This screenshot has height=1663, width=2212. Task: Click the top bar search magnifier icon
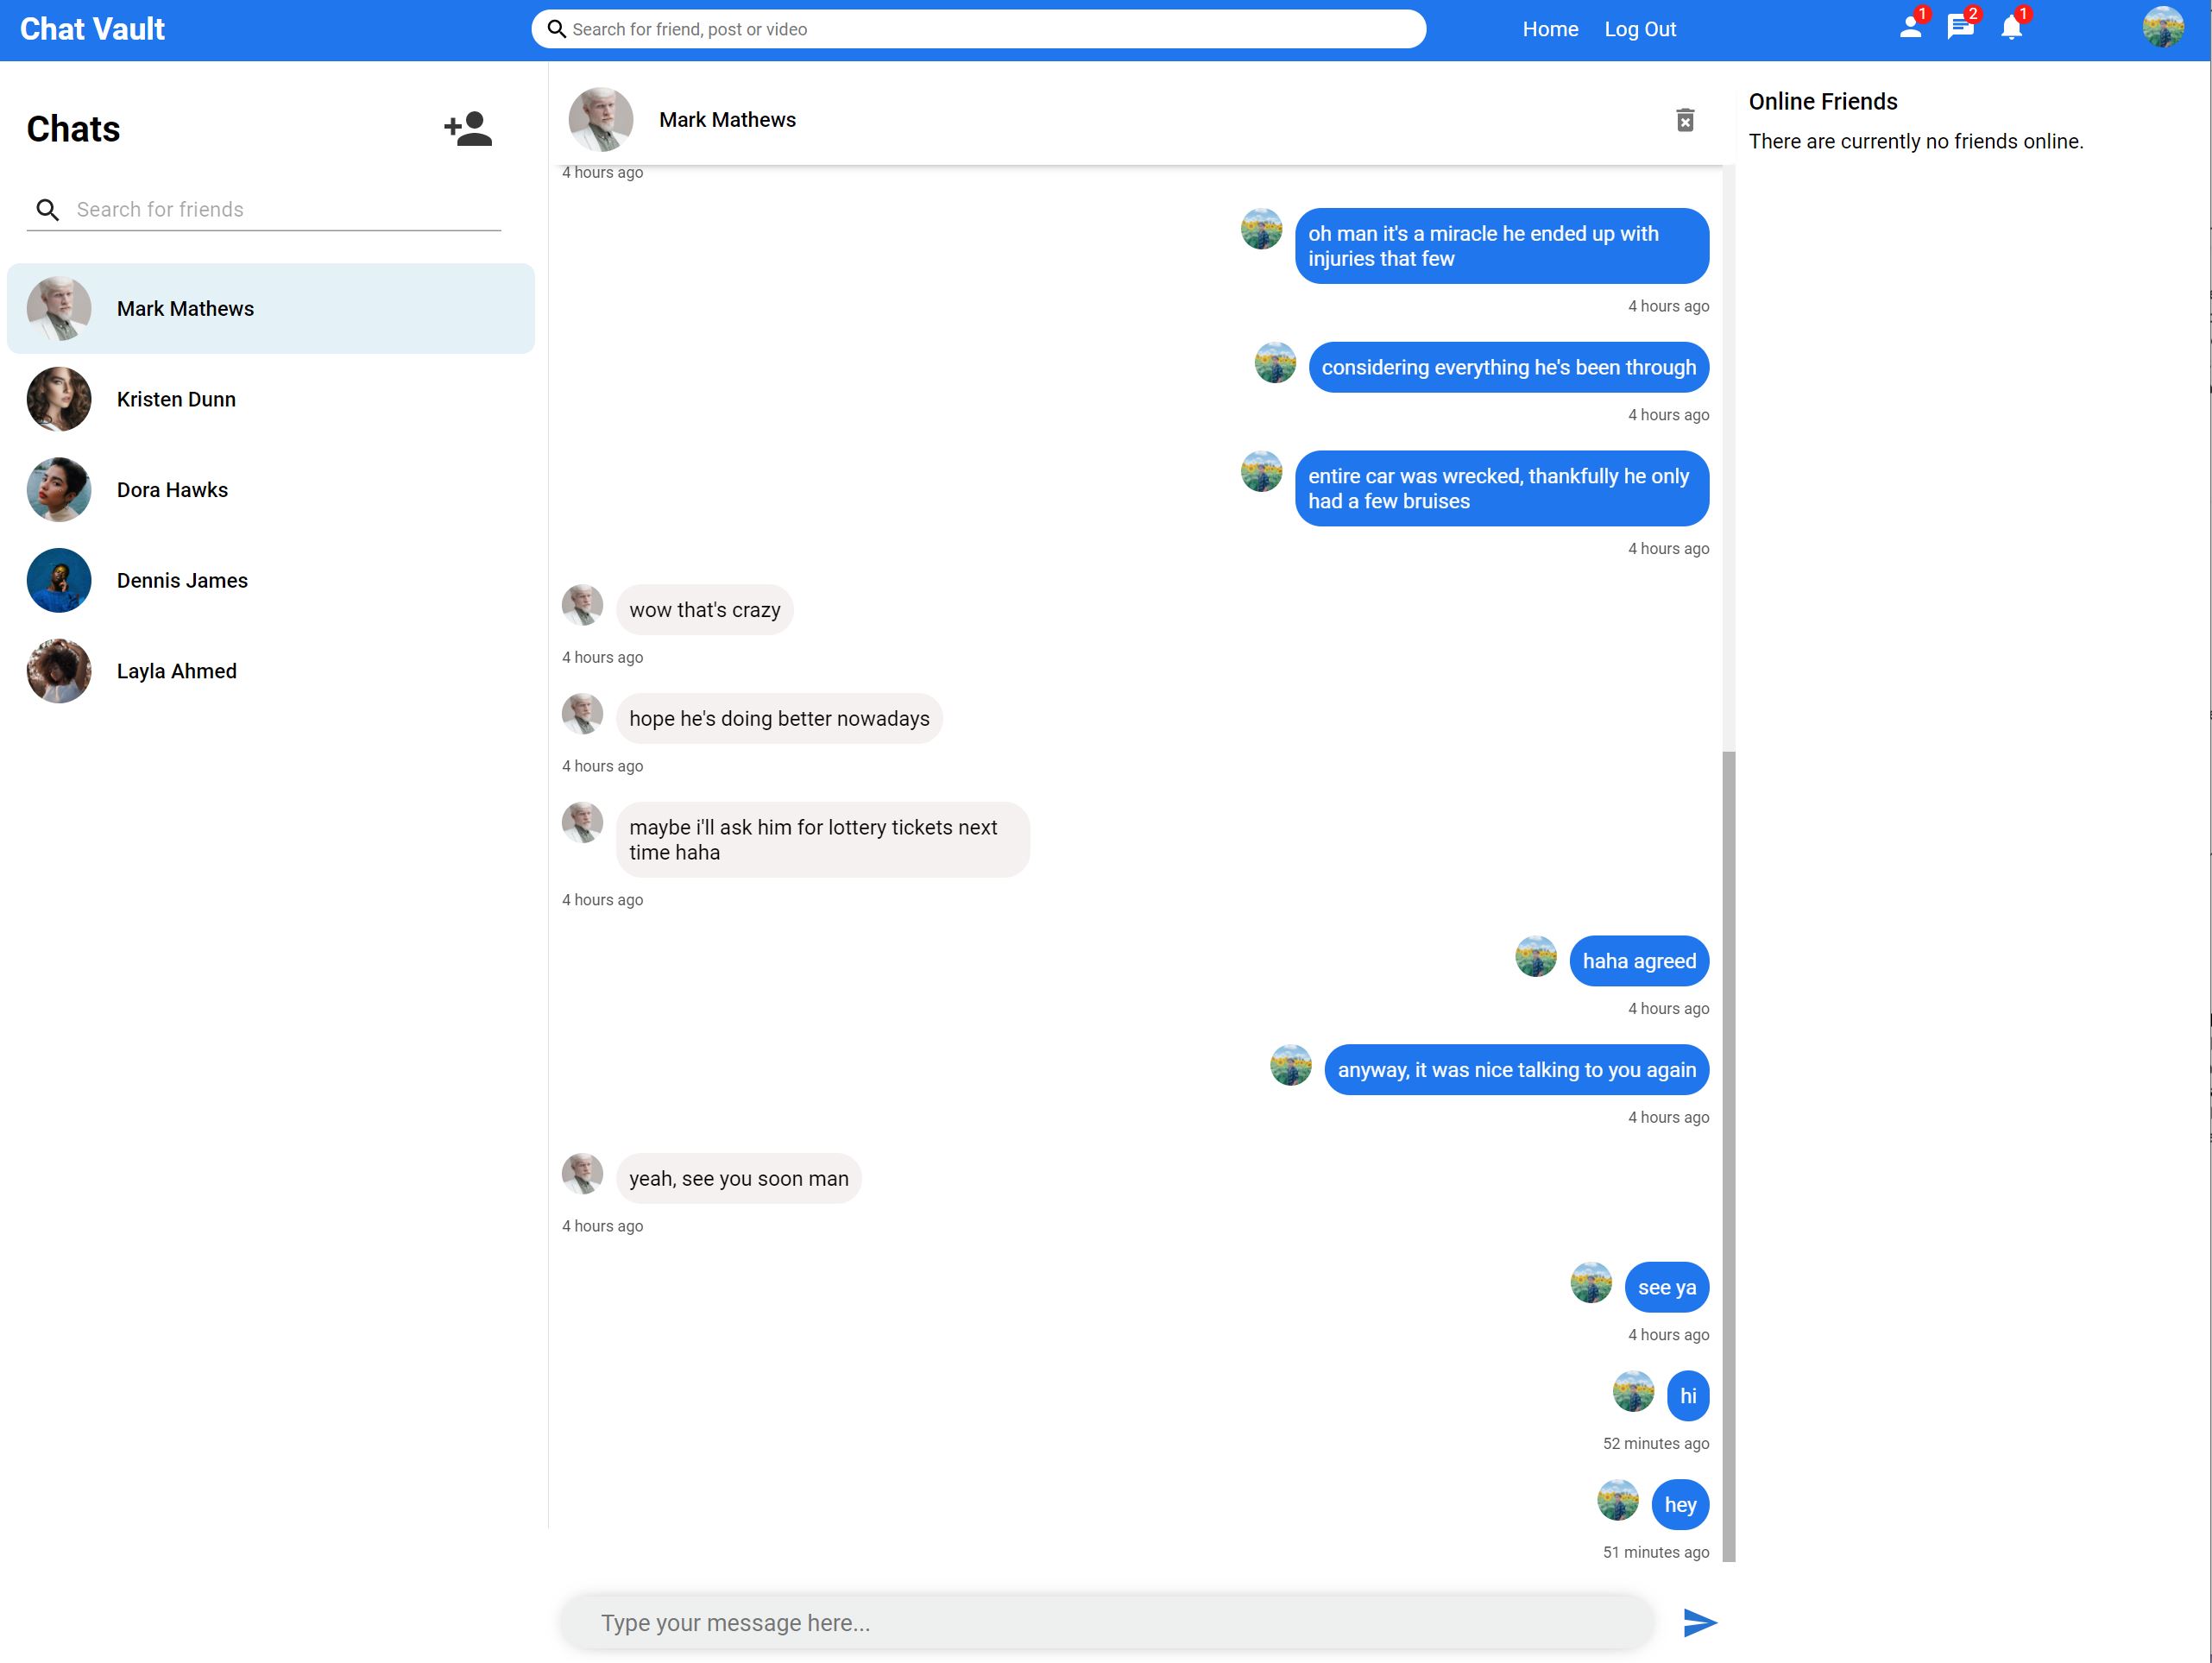coord(557,29)
